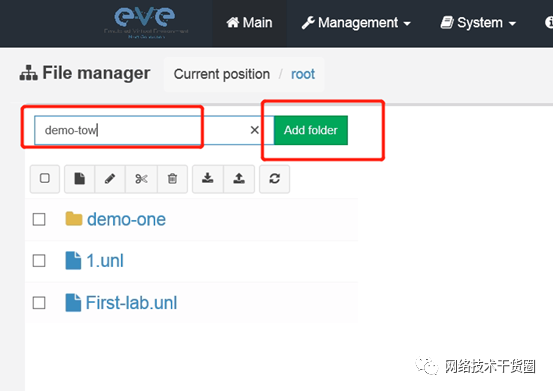Click the green Add folder button
Viewport: 553px width, 391px height.
click(x=311, y=130)
